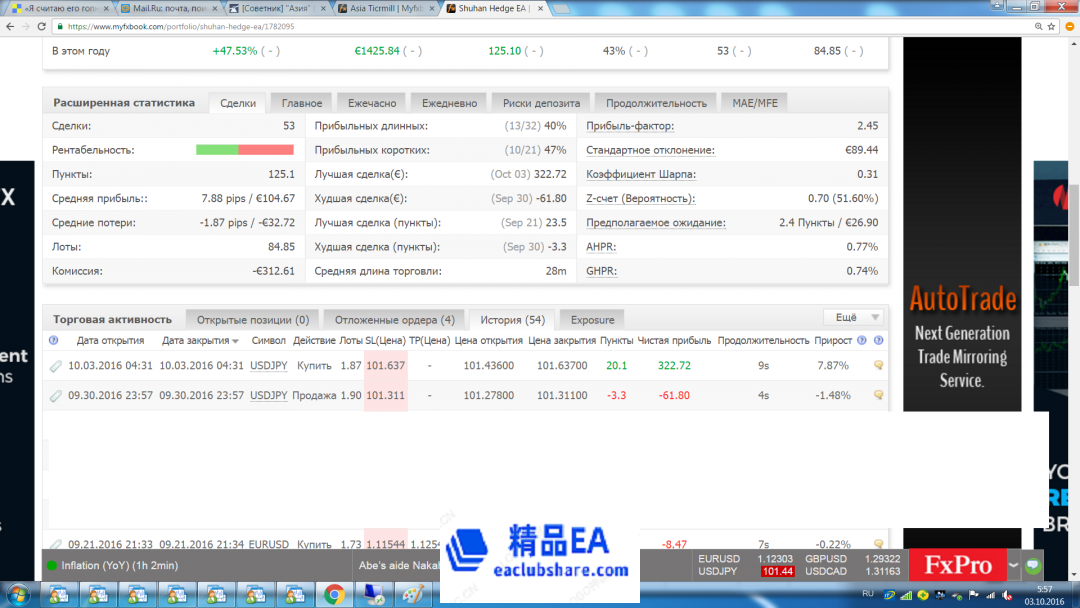The image size is (1080, 608).
Task: Click the Windows Start button
Action: point(18,595)
